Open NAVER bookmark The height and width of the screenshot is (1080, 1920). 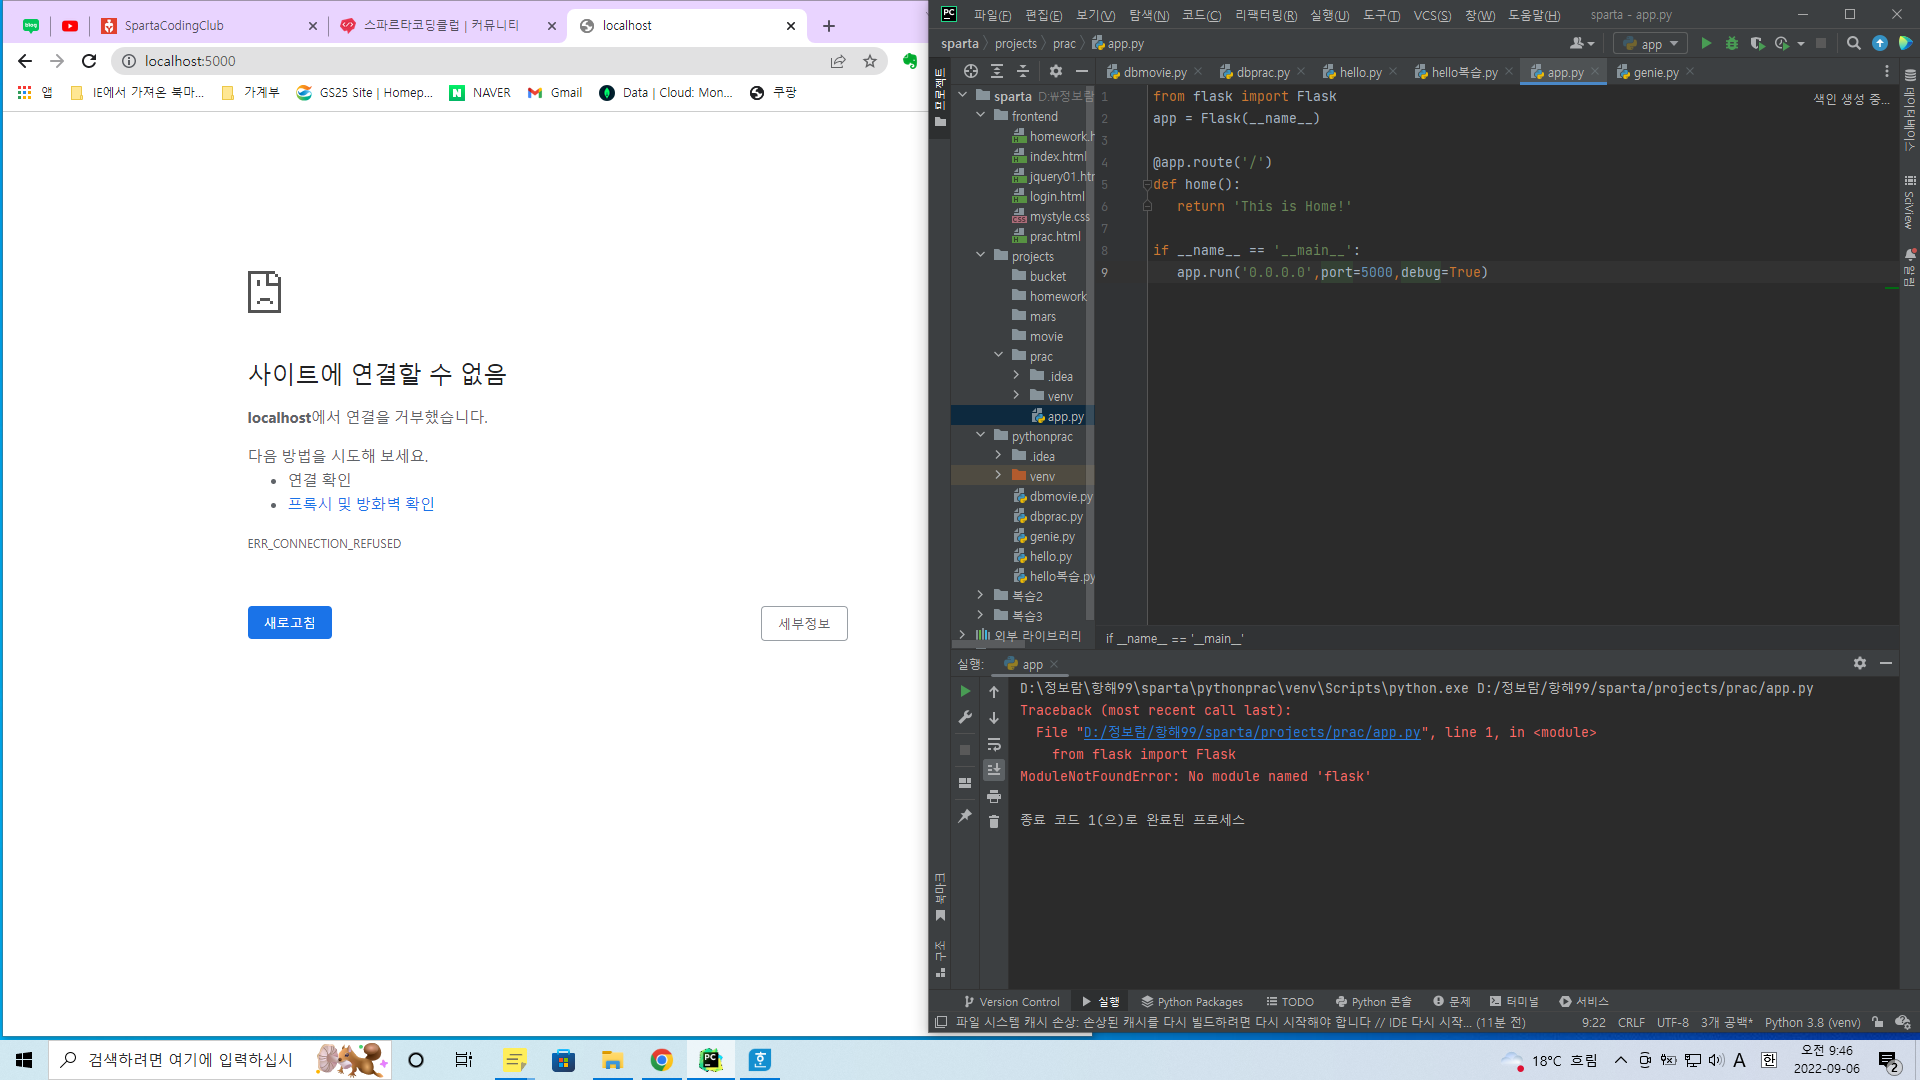480,92
